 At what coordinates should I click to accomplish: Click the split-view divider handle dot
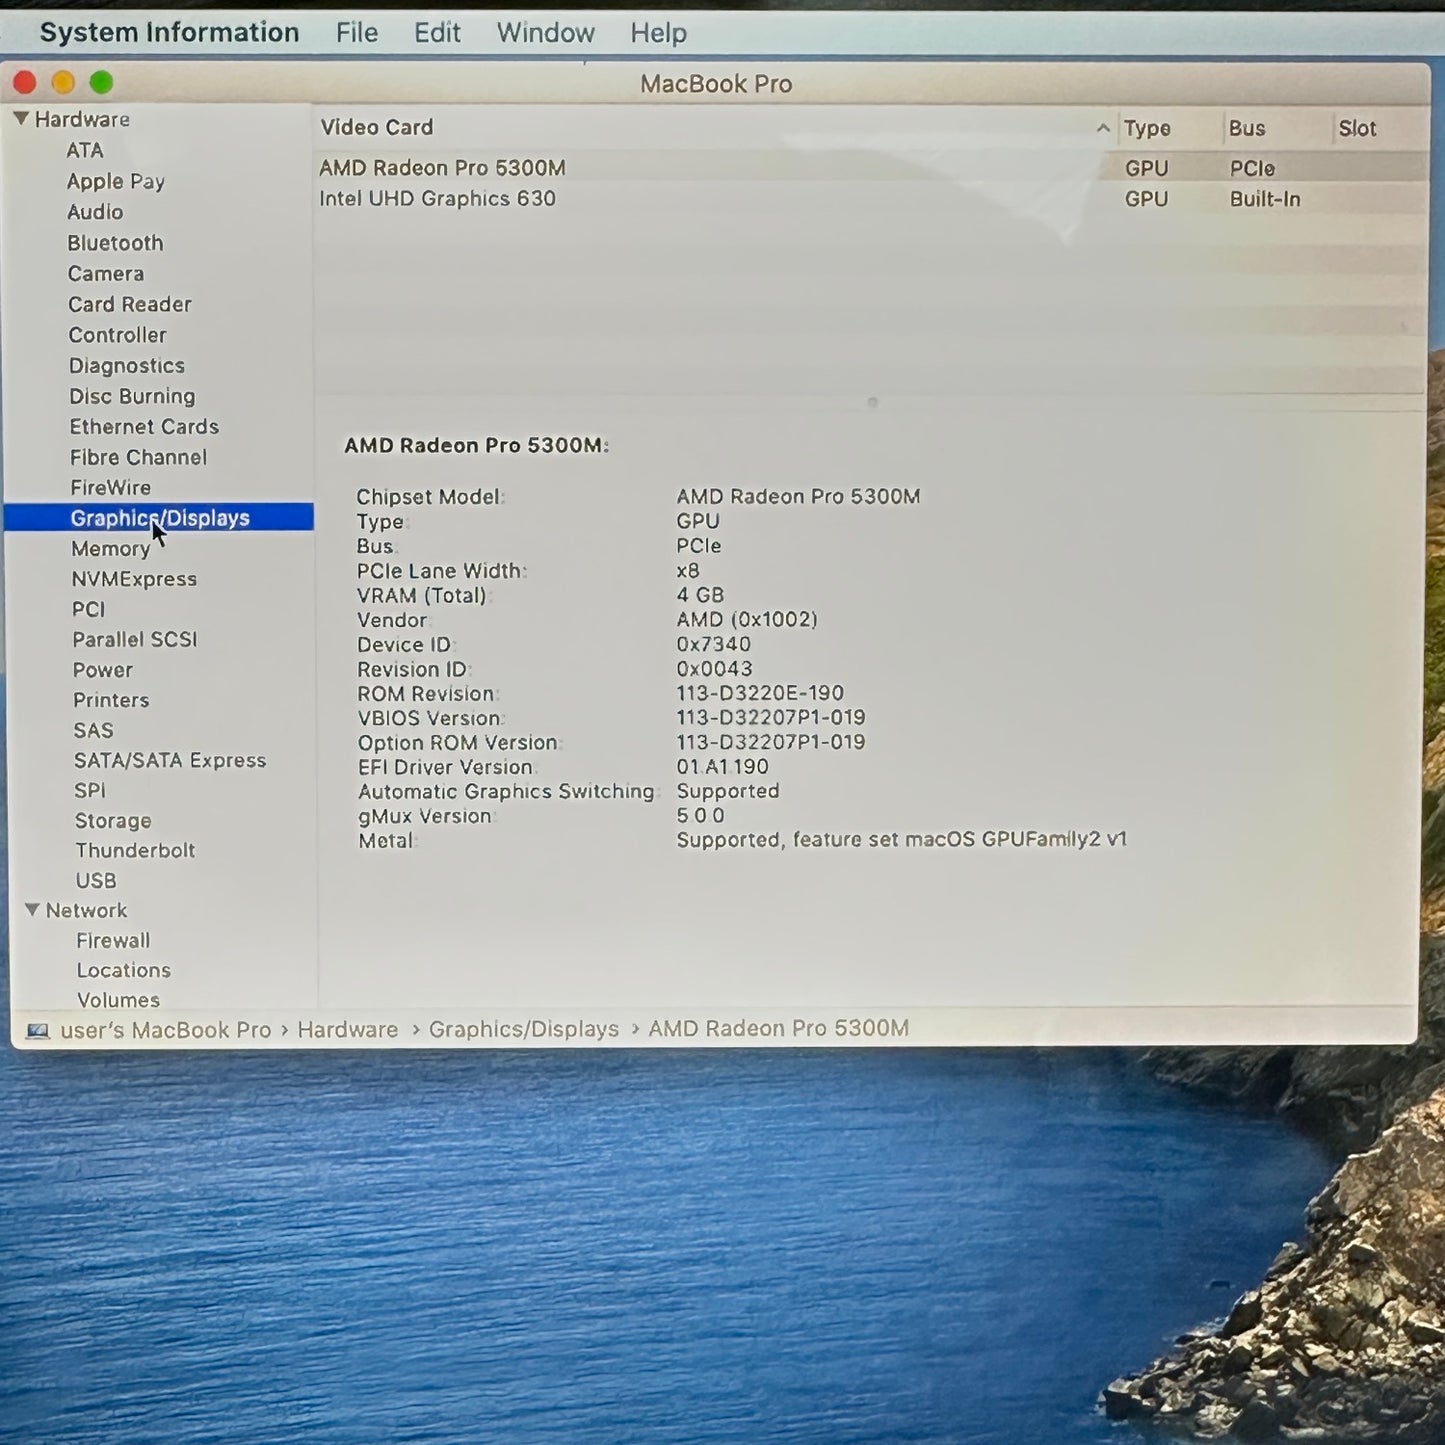873,402
